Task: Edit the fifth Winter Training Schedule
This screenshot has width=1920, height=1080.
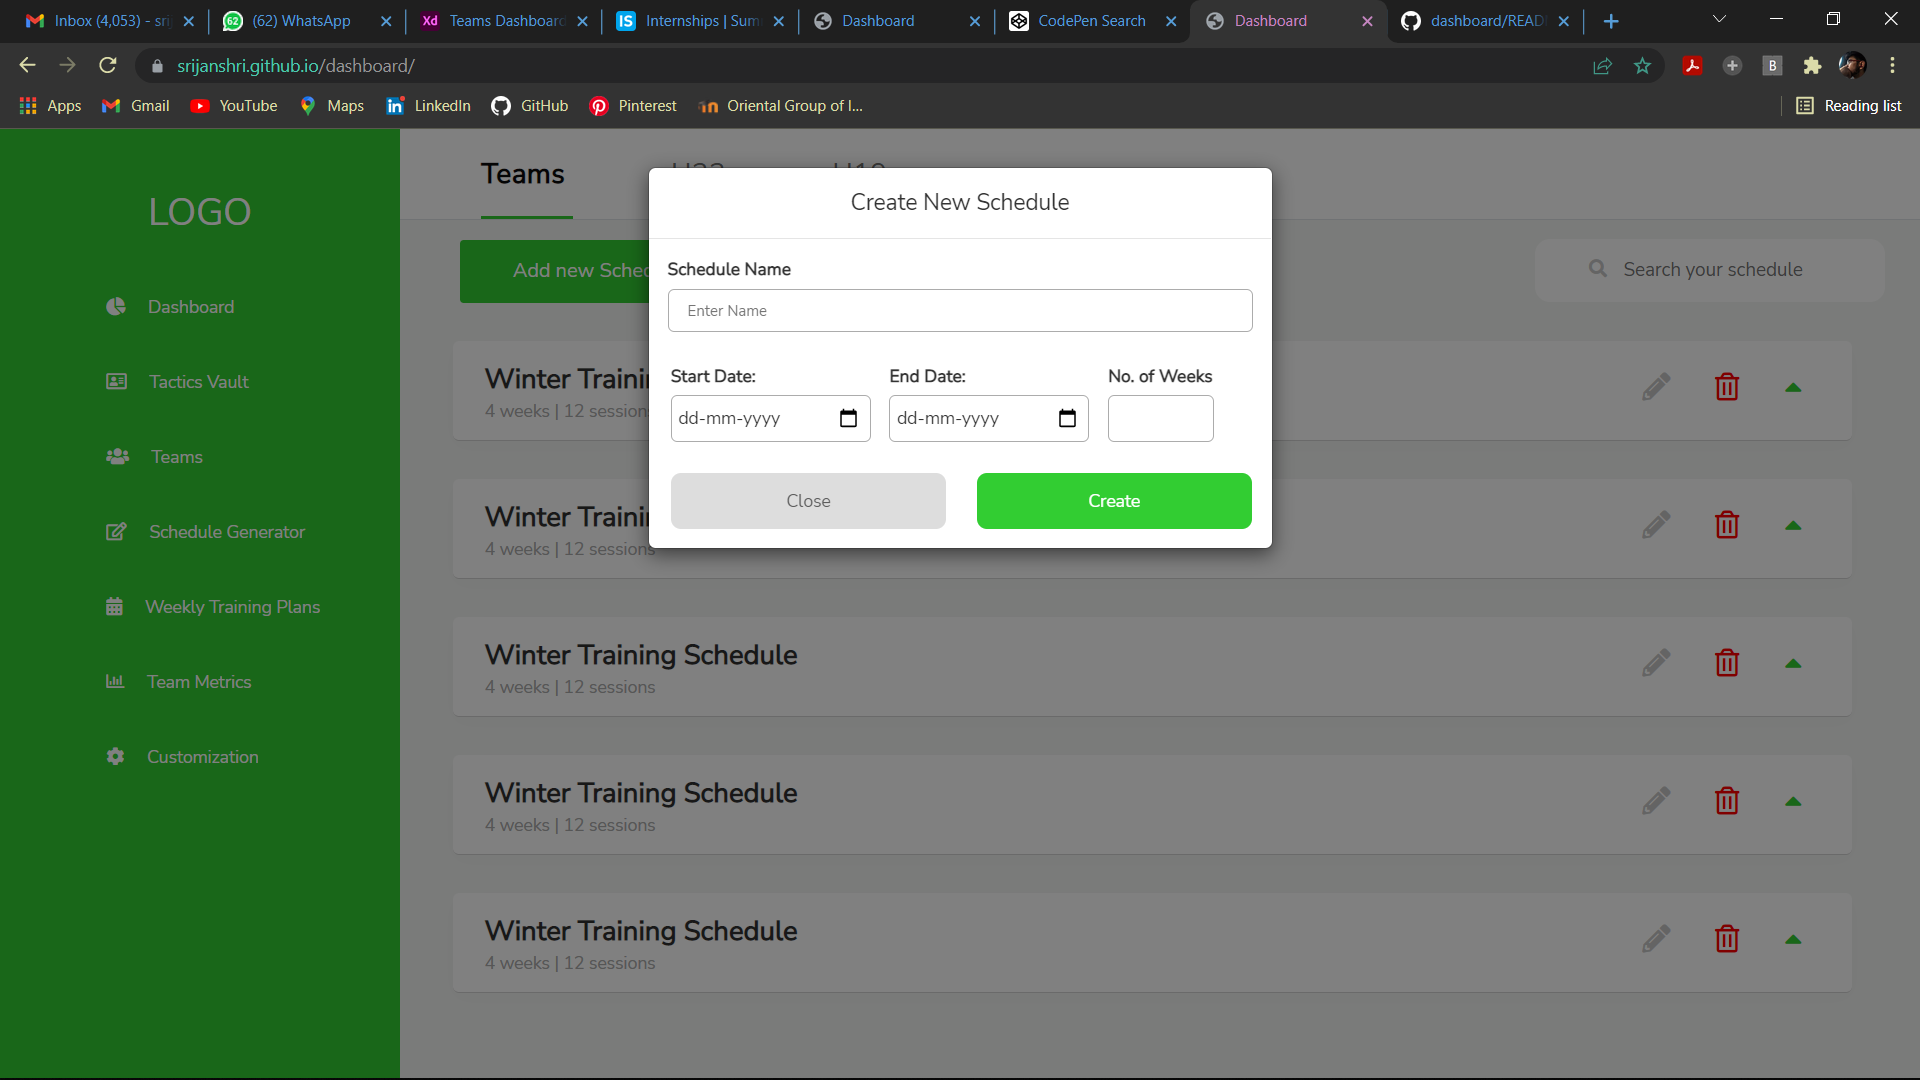Action: 1656,939
